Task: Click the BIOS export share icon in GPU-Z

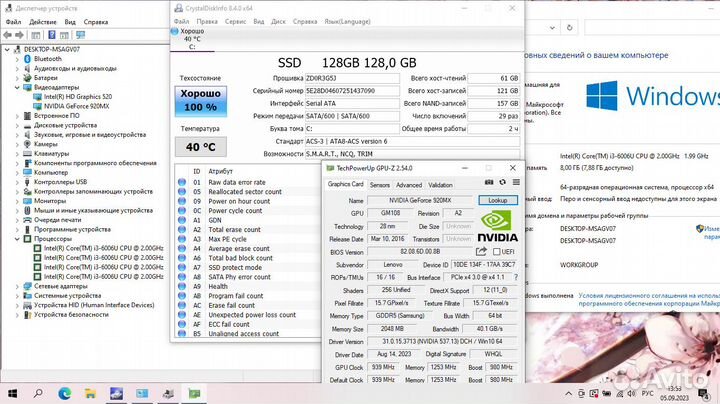Action: 481,251
